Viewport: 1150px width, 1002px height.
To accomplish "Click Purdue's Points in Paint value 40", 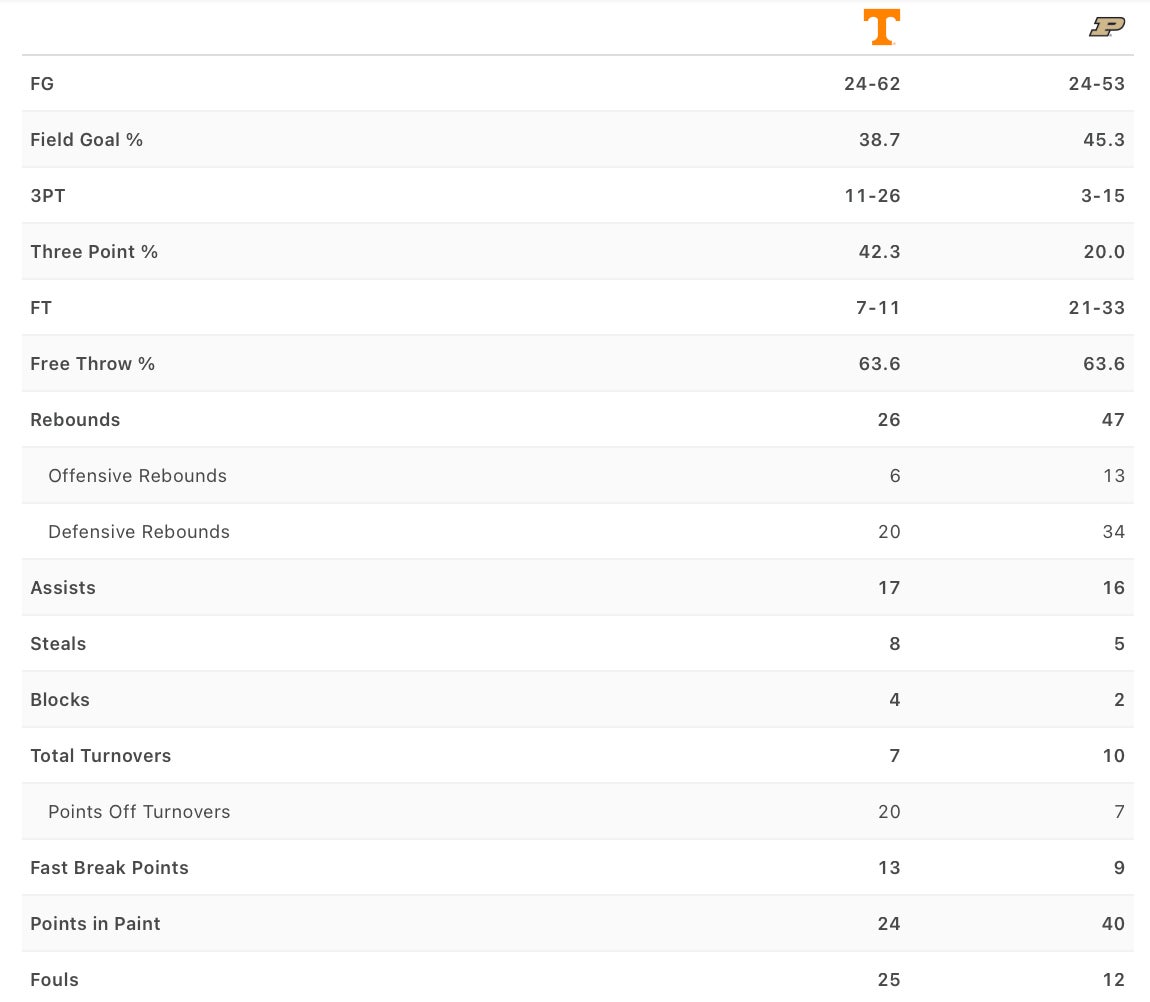I will coord(1113,924).
